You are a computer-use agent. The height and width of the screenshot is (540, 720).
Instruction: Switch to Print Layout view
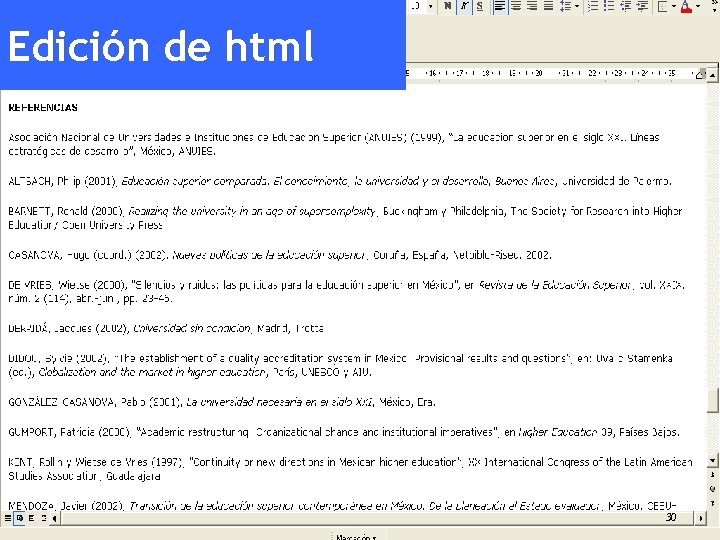(x=31, y=518)
